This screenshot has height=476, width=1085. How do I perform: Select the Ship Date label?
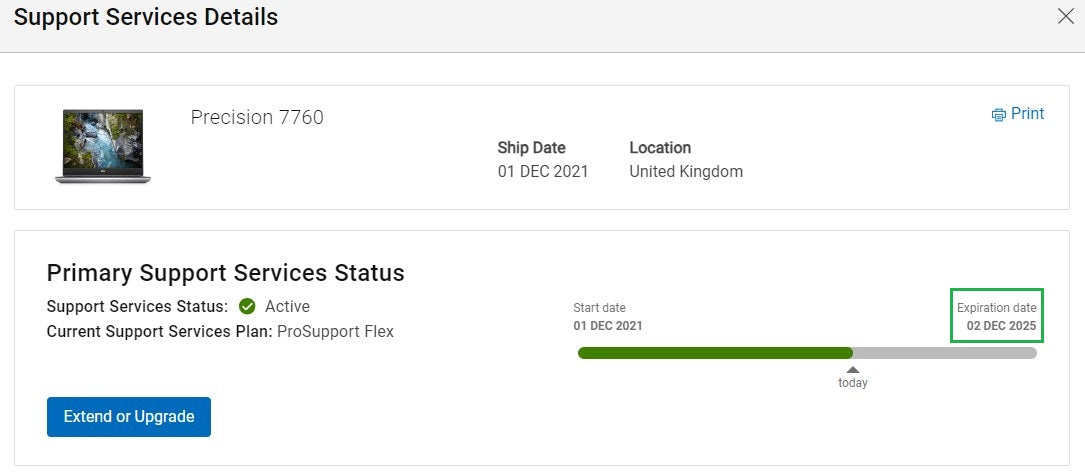tap(531, 148)
